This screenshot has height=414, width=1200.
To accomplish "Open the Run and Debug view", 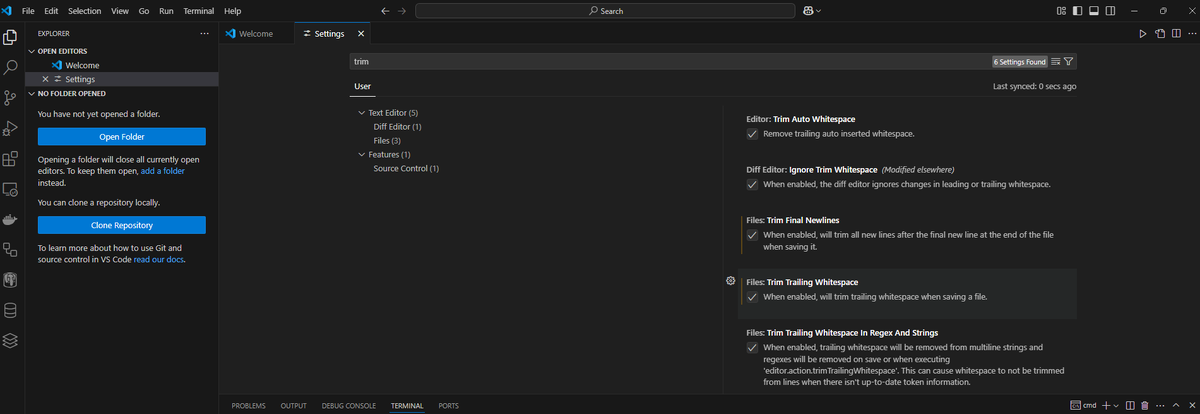I will pos(11,128).
